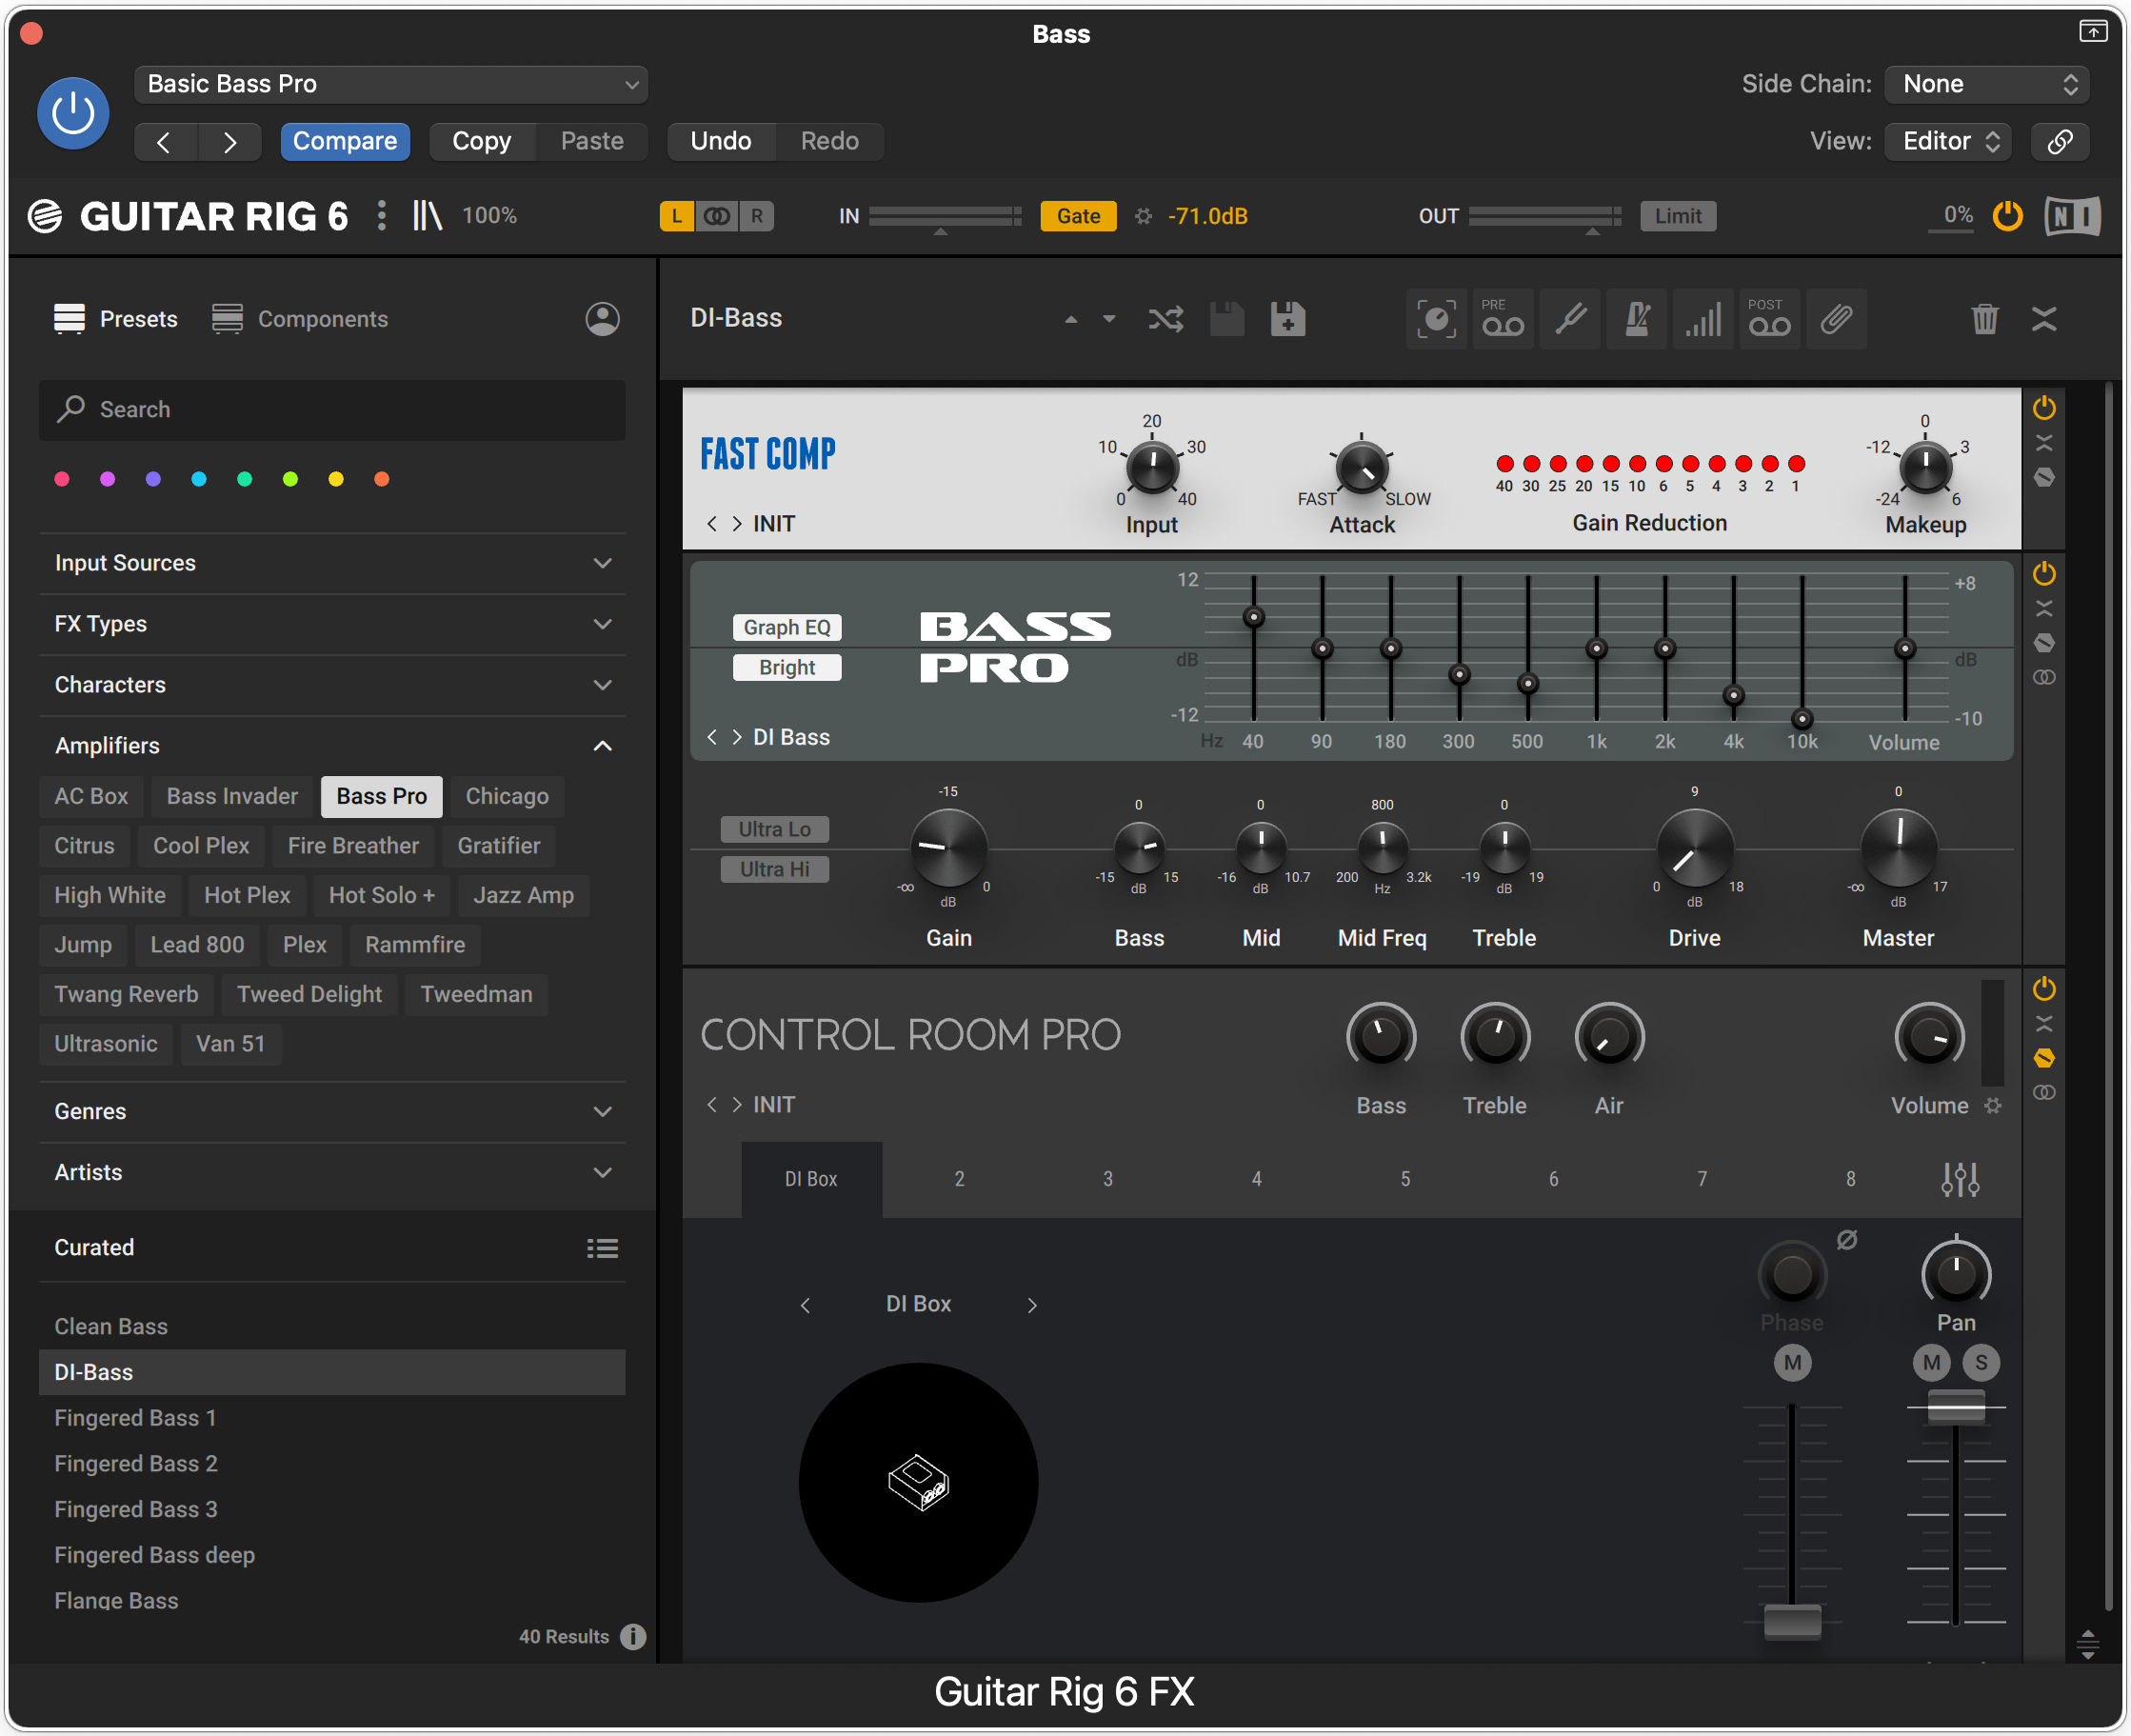Screen dimensions: 2131x1736
Task: Click the paperclip attachment icon
Action: click(x=1836, y=319)
